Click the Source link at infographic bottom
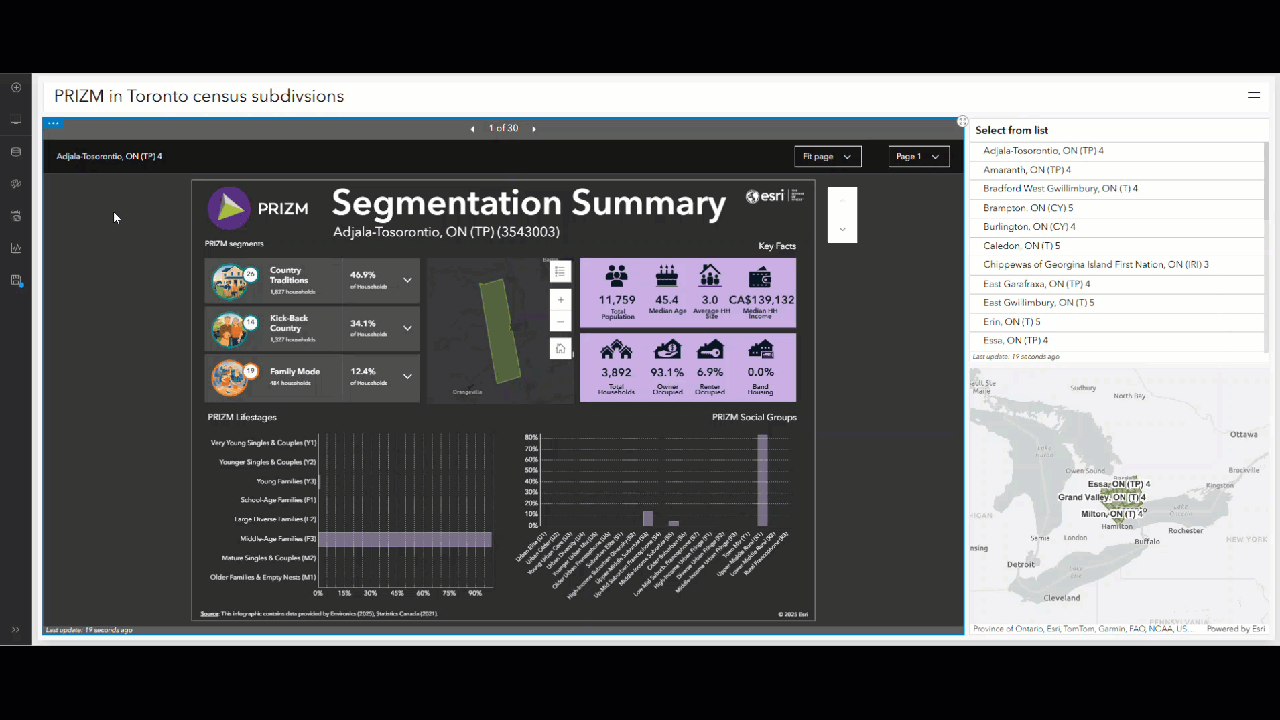This screenshot has width=1280, height=720. (x=207, y=613)
